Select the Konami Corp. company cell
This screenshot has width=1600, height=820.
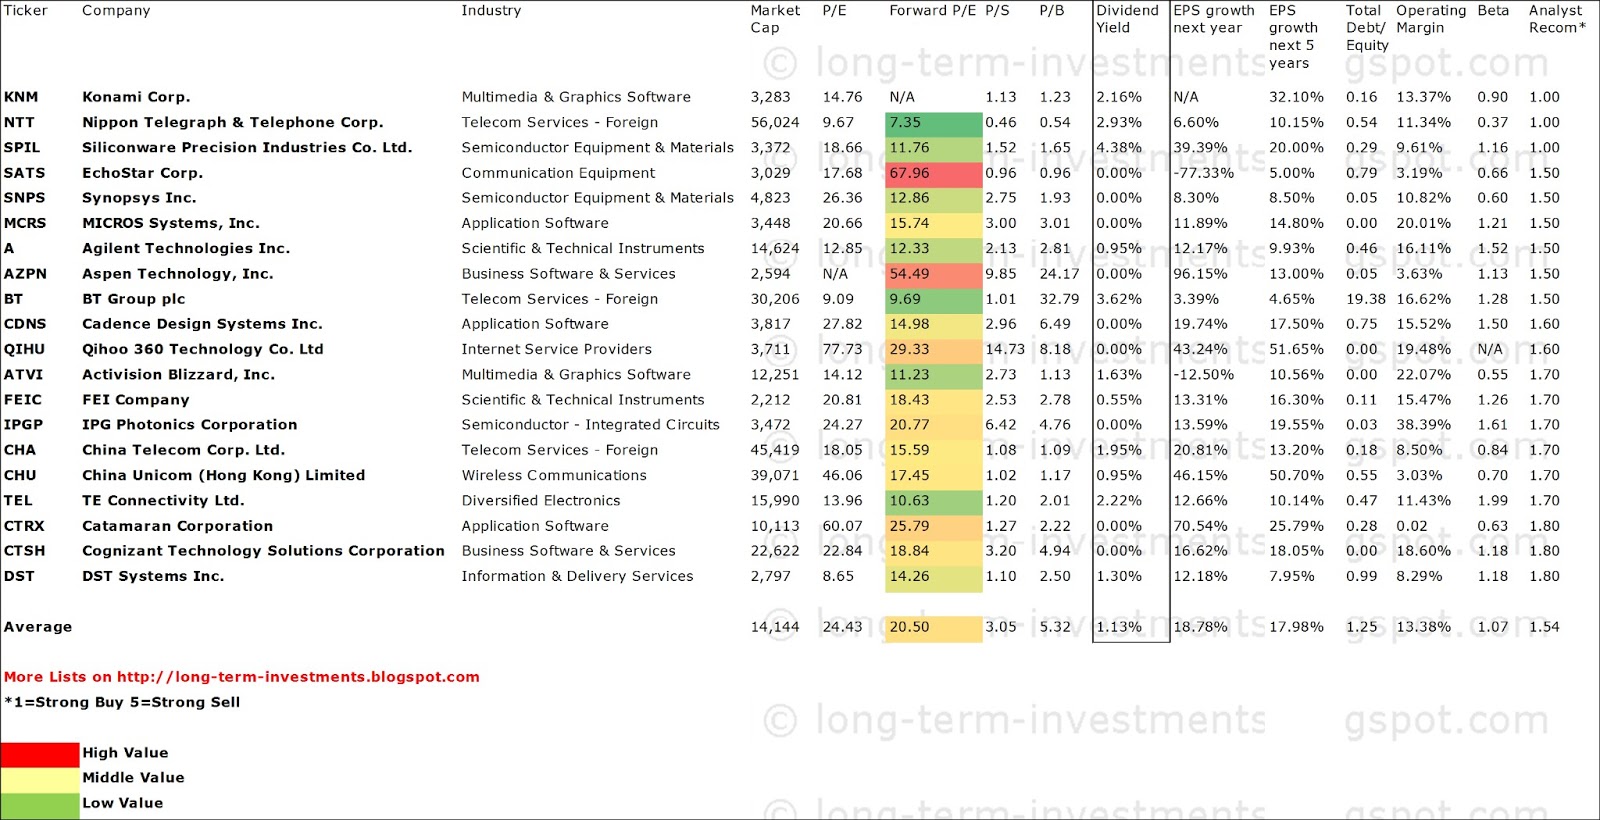pos(136,97)
